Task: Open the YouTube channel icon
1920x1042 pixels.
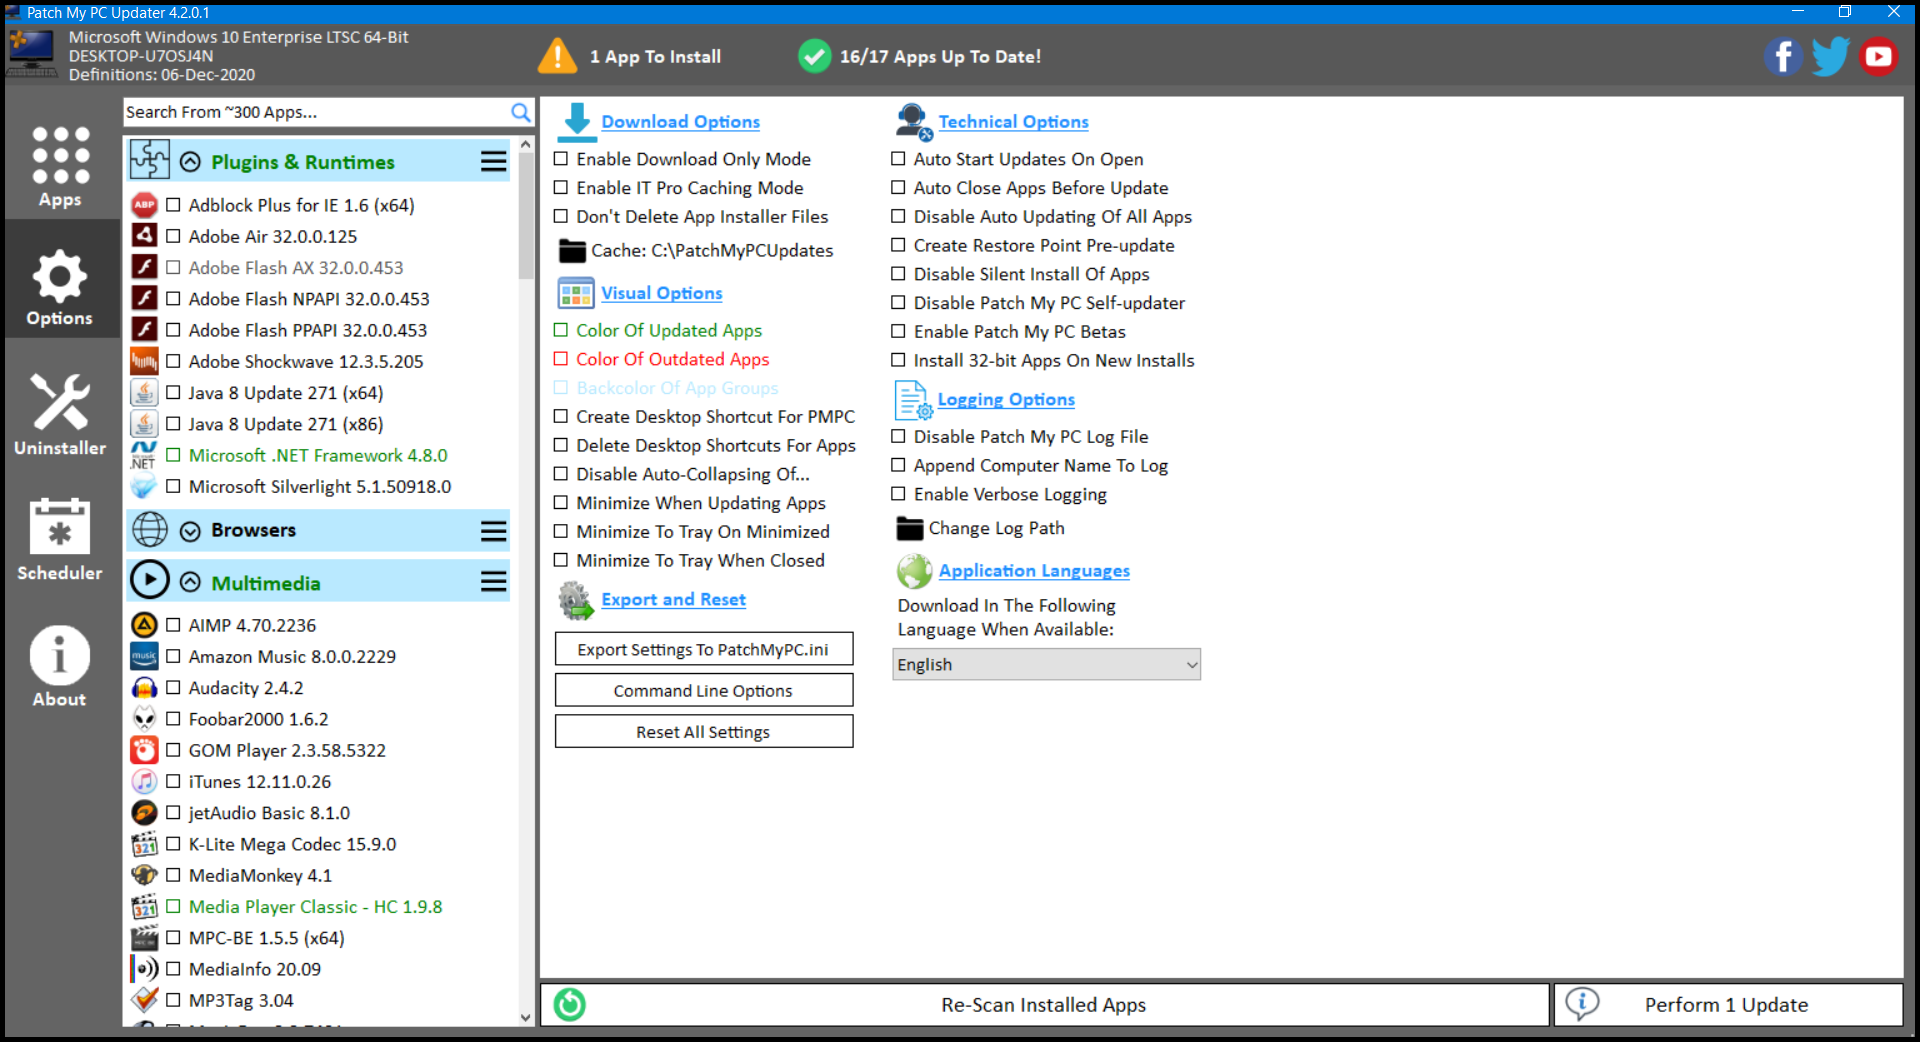Action: coord(1879,57)
